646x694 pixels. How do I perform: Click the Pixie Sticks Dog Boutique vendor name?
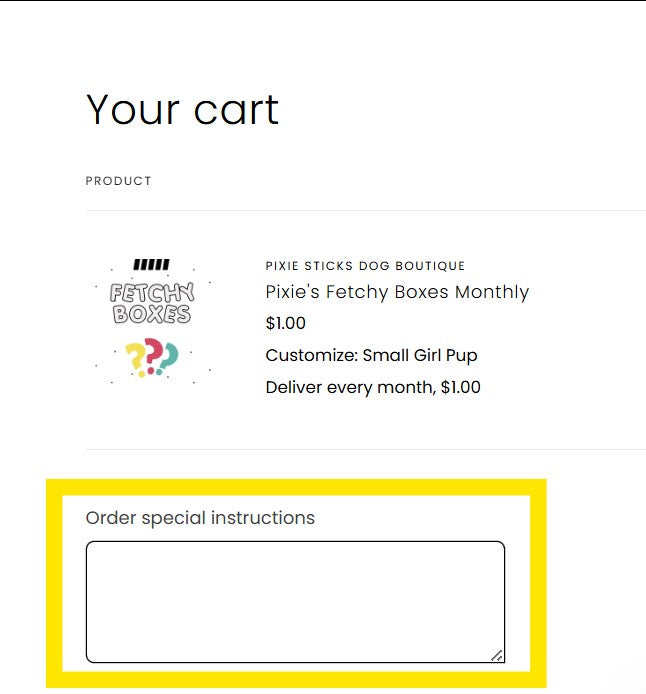click(365, 266)
